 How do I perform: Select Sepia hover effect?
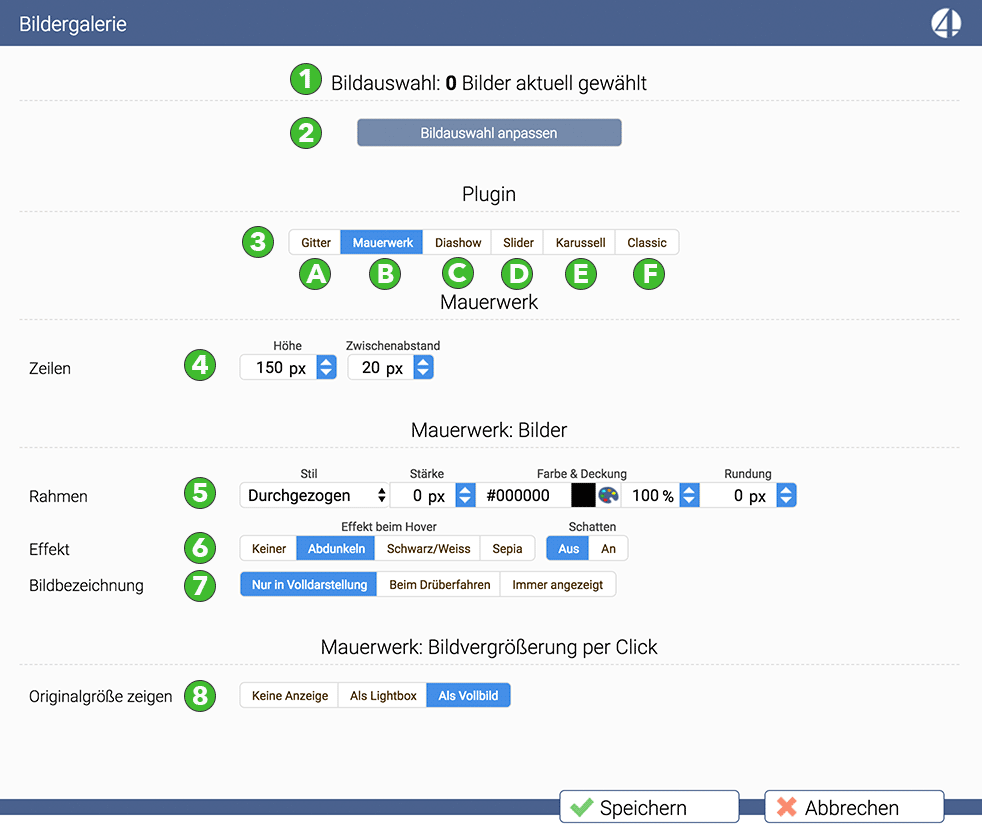click(507, 549)
